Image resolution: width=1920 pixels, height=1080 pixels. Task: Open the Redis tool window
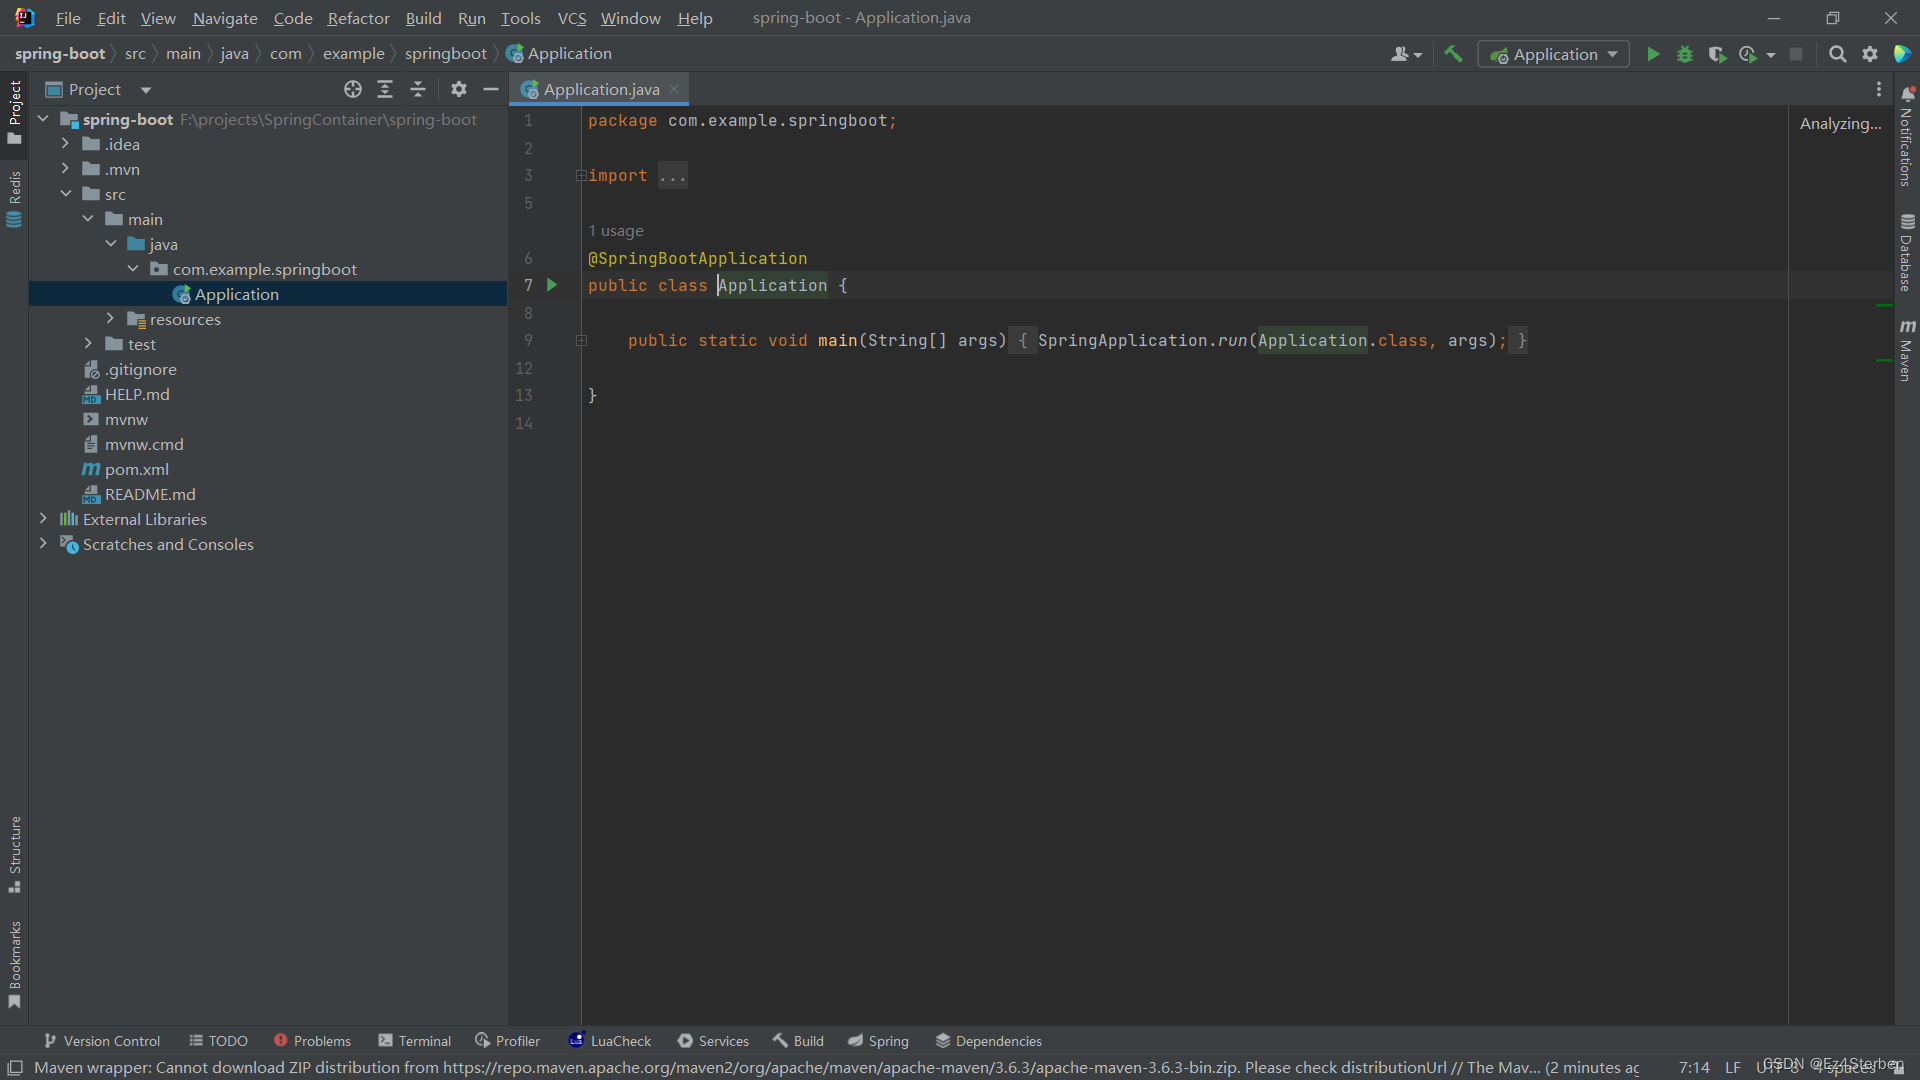14,198
